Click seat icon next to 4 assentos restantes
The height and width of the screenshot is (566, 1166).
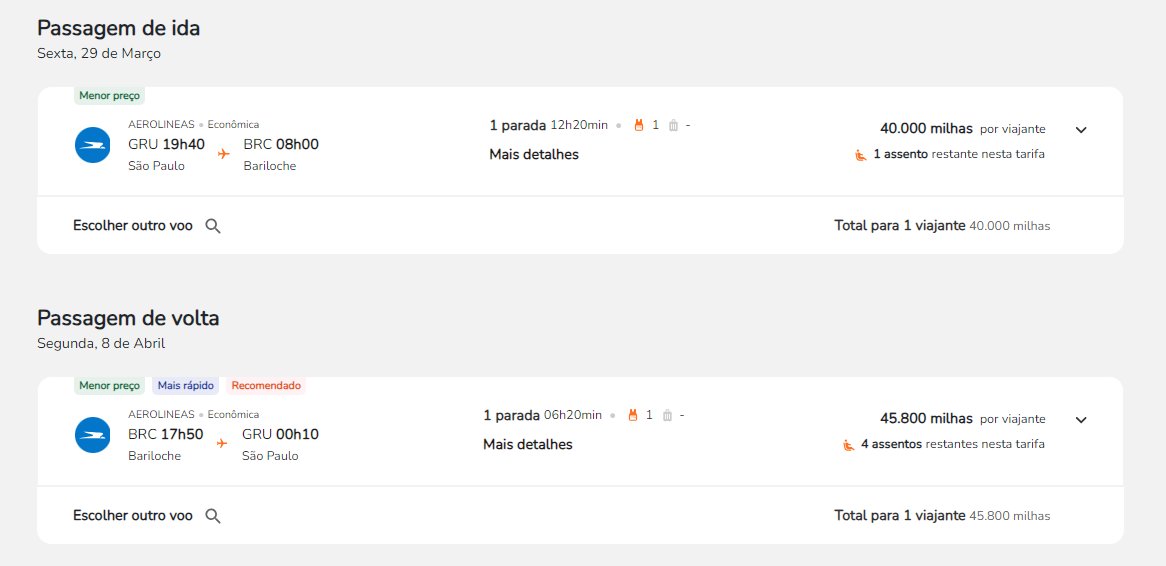[848, 445]
